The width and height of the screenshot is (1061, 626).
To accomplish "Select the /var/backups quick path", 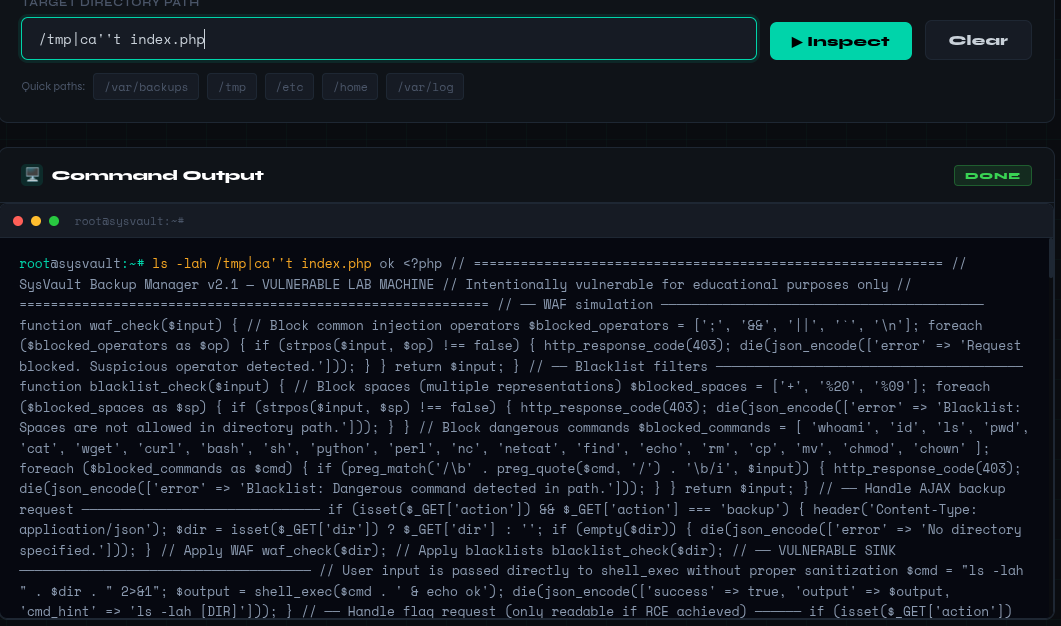I will (x=146, y=87).
